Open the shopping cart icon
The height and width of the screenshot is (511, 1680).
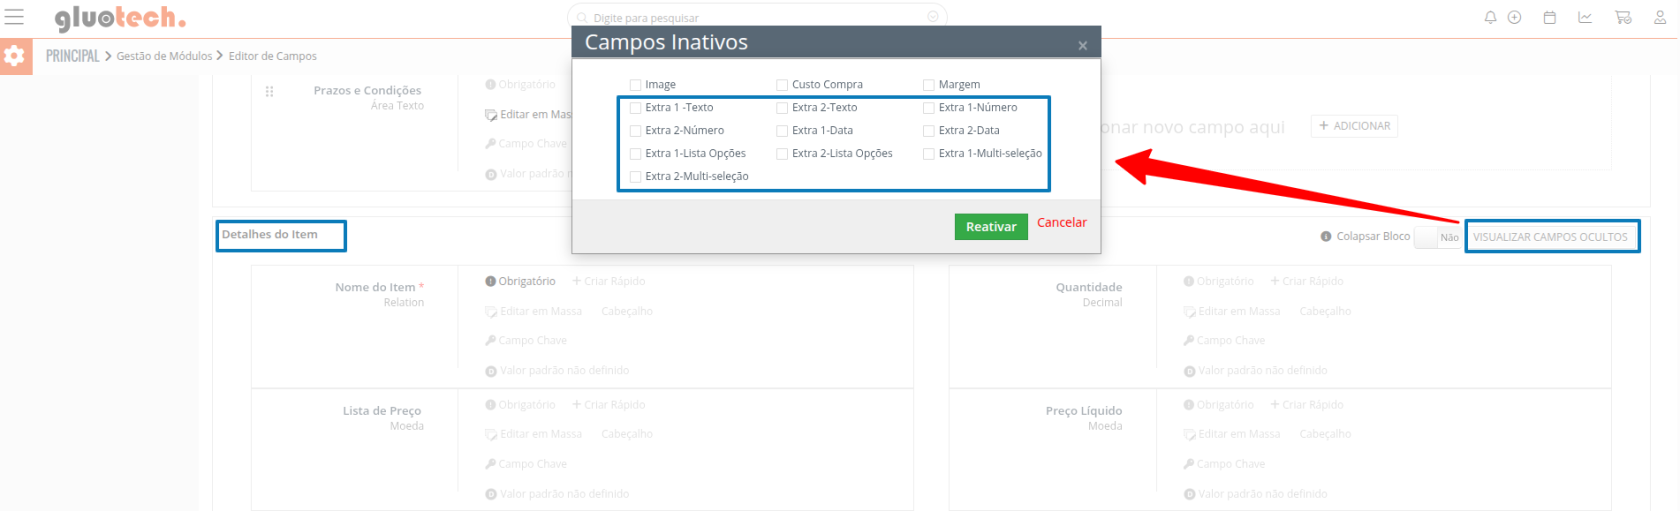[x=1622, y=17]
